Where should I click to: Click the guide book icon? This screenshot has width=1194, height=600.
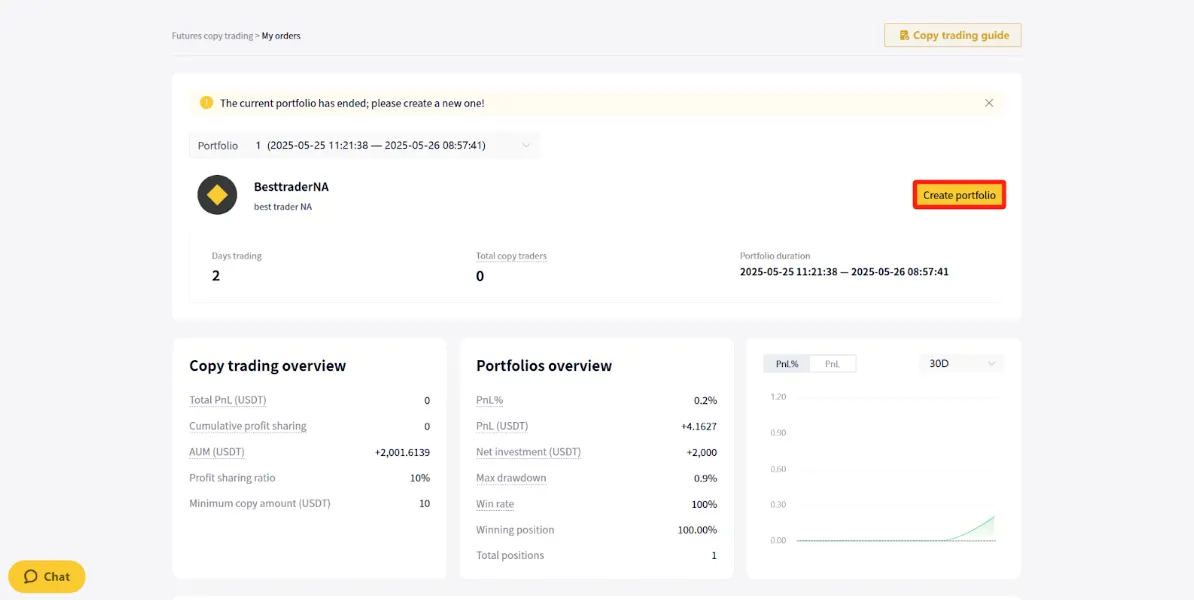pyautogui.click(x=904, y=35)
